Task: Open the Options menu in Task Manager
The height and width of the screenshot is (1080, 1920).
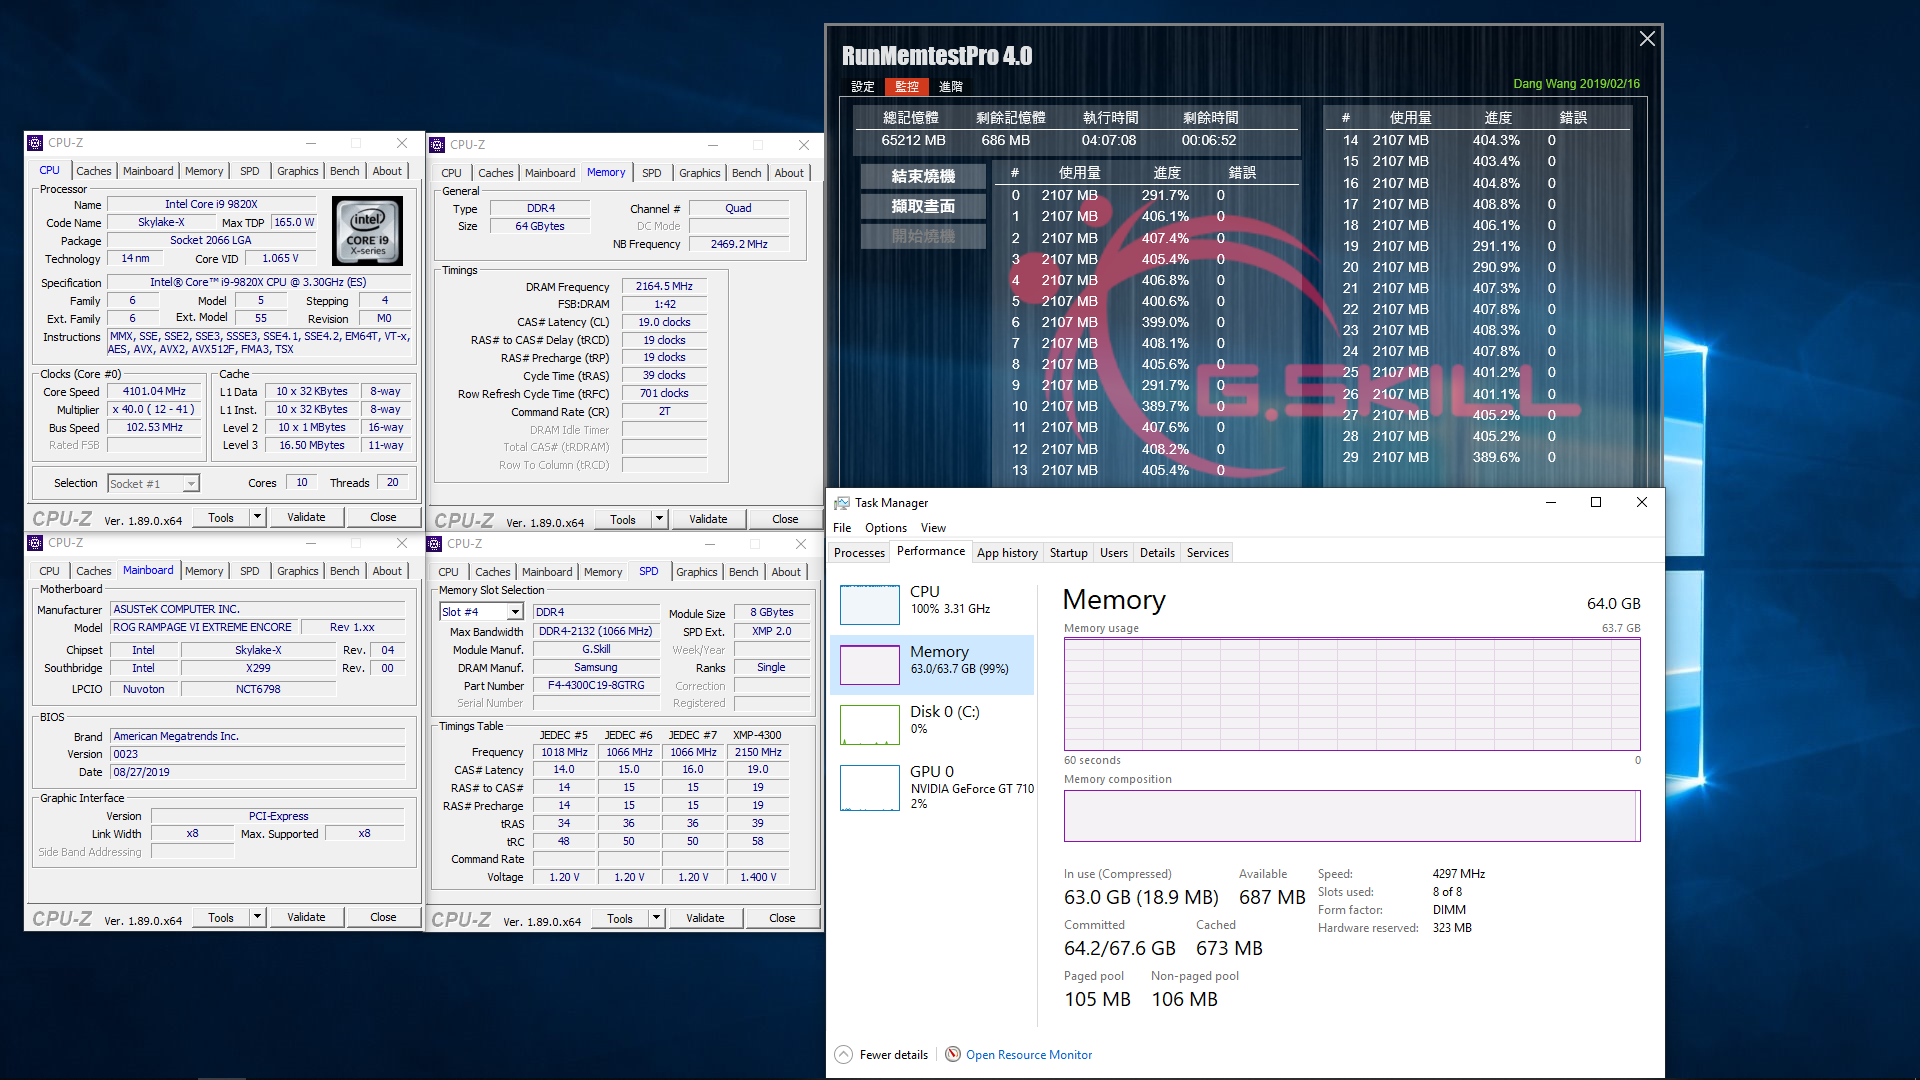Action: click(x=885, y=527)
